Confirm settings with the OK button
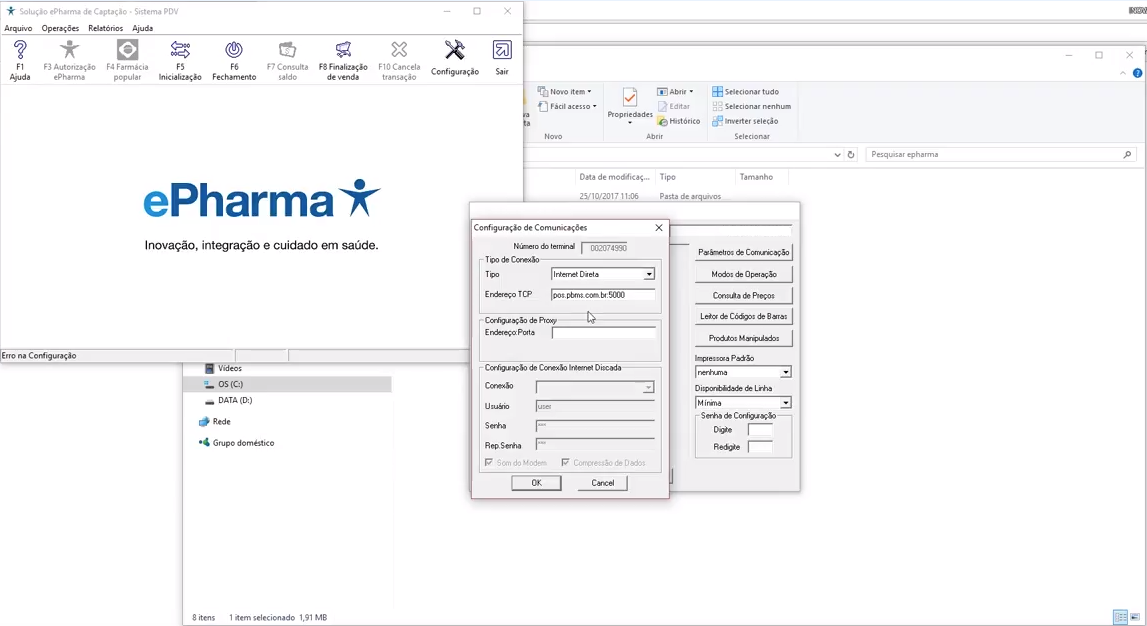 (536, 482)
